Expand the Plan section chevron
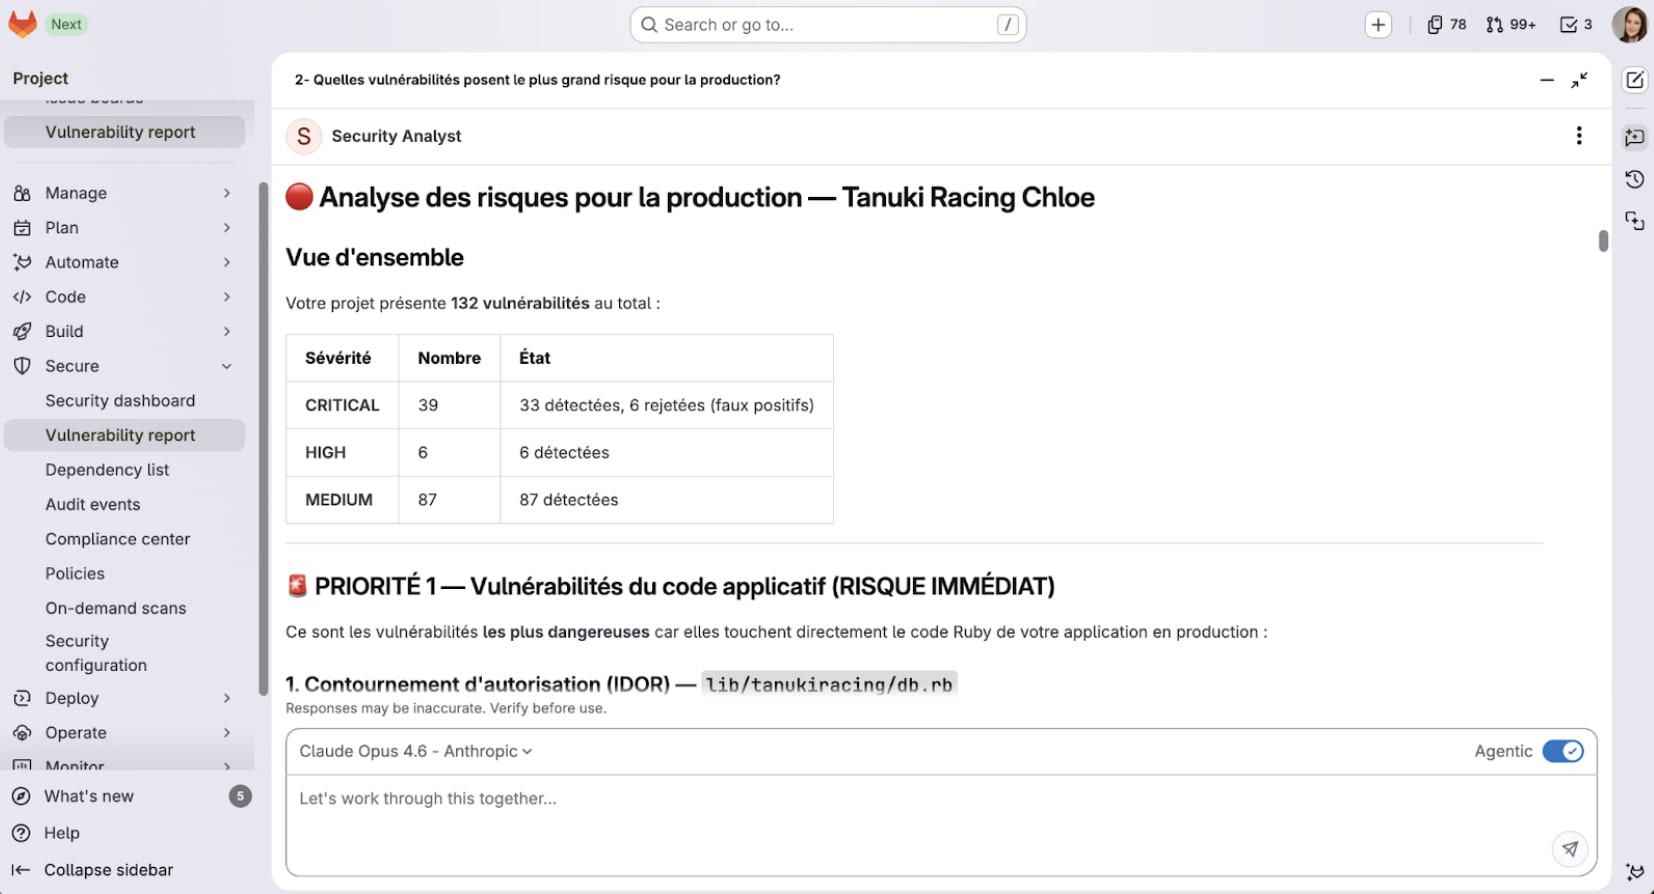This screenshot has width=1654, height=894. click(227, 228)
